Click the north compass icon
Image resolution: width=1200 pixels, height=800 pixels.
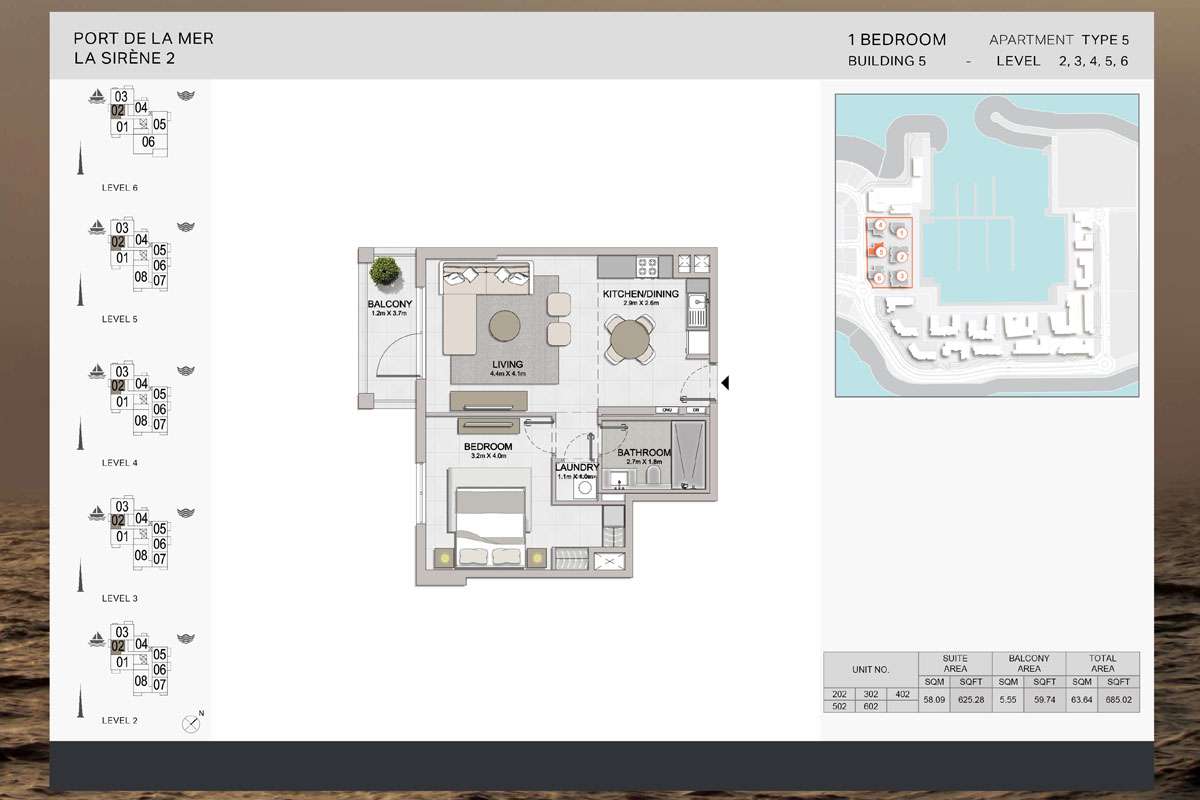(192, 724)
